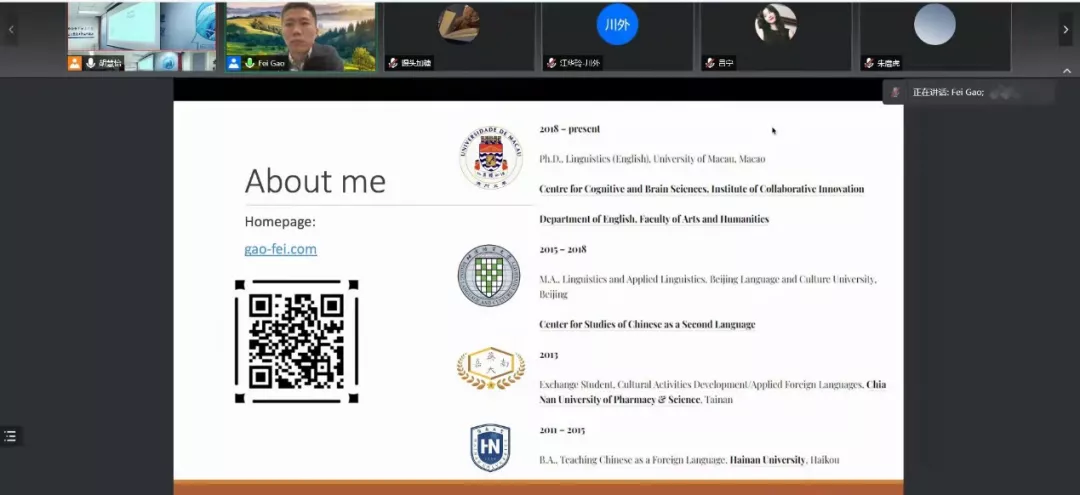The height and width of the screenshot is (495, 1080).
Task: Click the blue person icon beside Fei Gao
Action: point(234,63)
